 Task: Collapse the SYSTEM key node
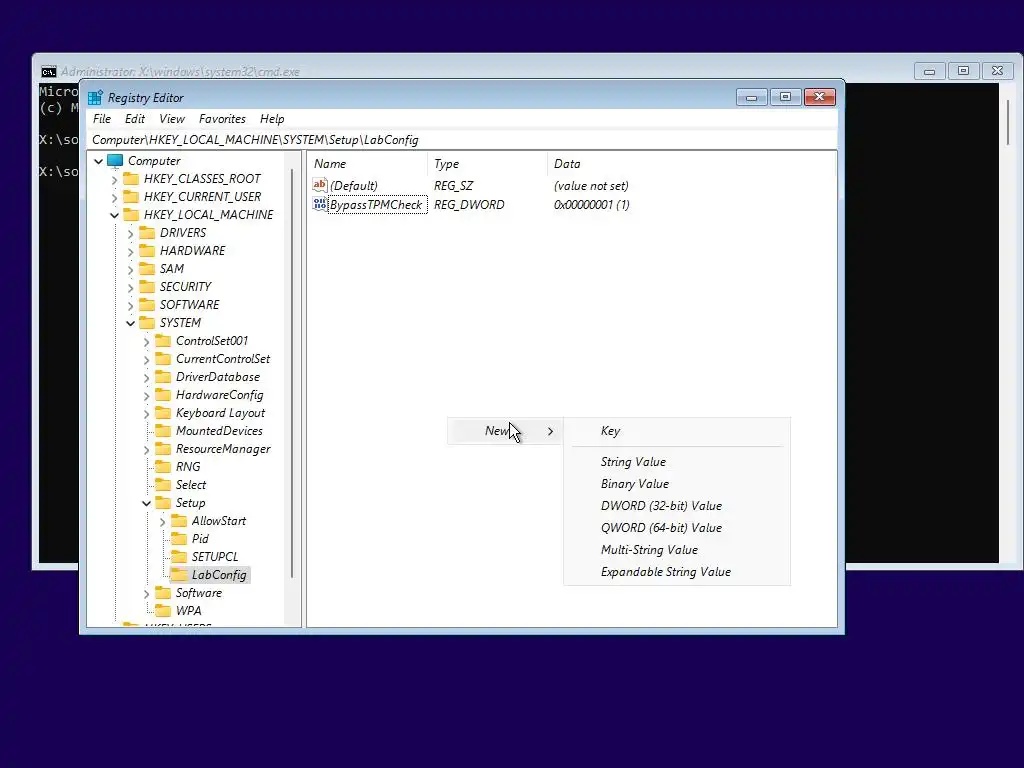point(131,323)
